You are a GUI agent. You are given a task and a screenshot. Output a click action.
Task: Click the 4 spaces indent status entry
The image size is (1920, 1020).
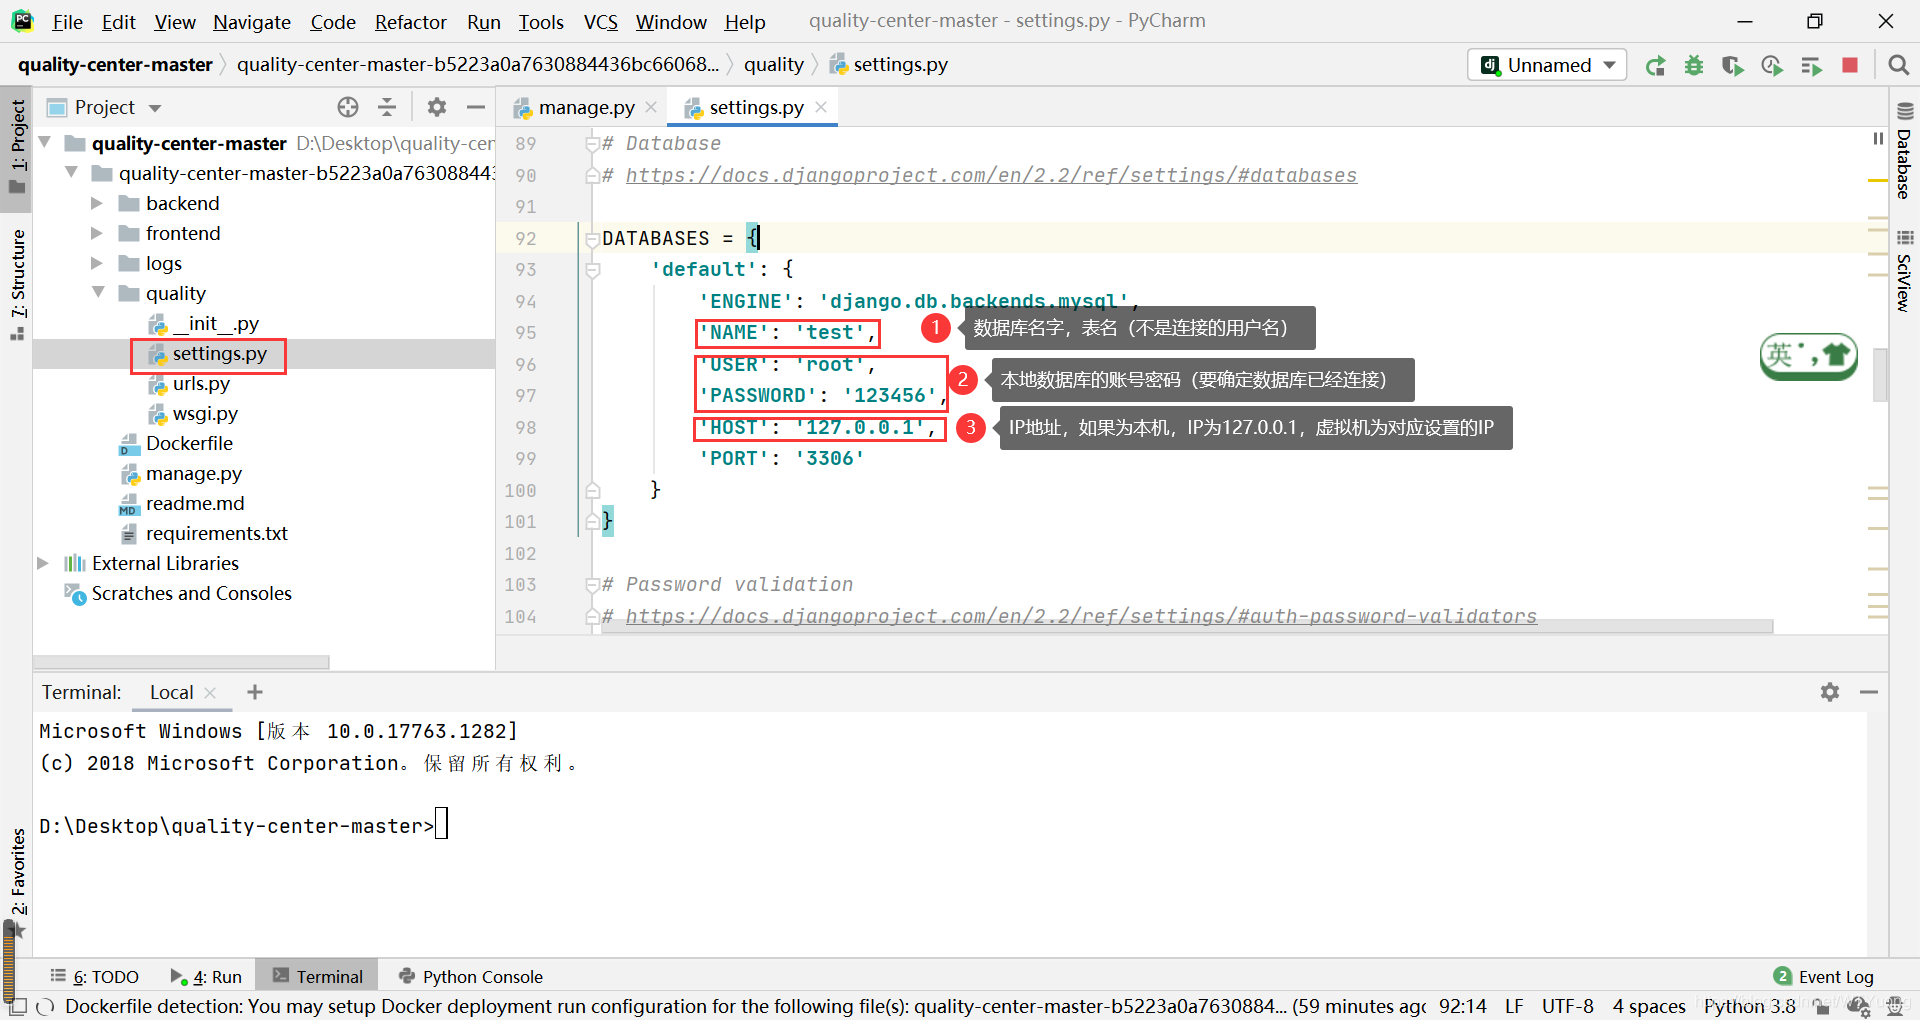click(1649, 1006)
